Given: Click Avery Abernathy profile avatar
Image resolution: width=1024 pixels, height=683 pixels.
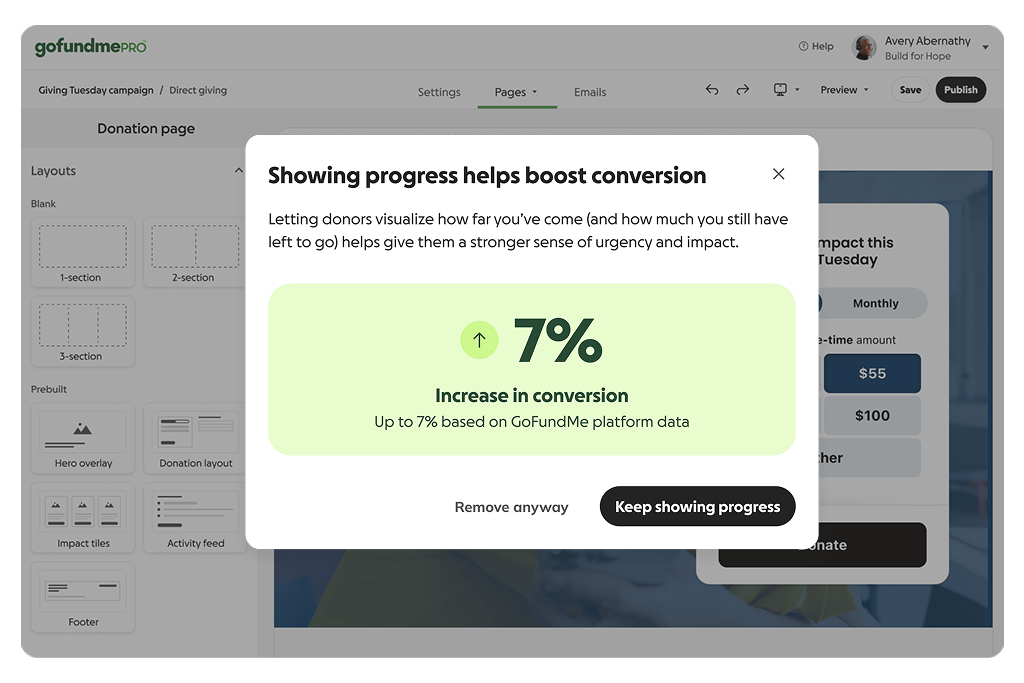Looking at the screenshot, I should pos(865,48).
